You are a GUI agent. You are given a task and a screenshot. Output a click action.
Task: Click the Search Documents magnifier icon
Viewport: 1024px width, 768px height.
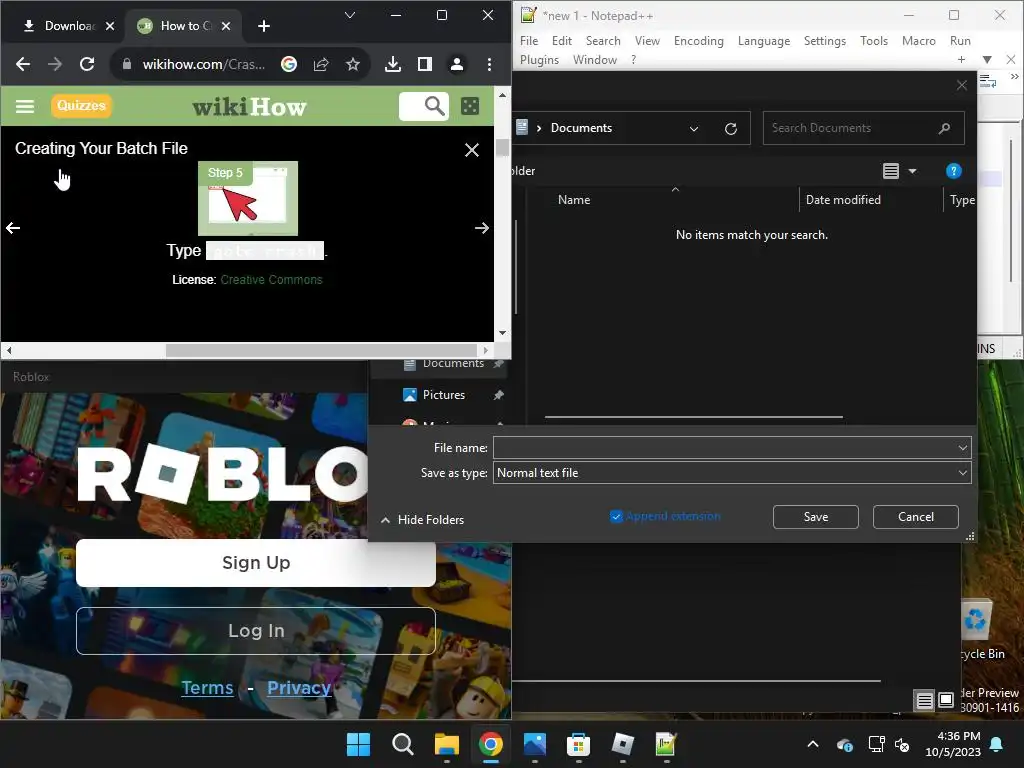click(x=944, y=128)
